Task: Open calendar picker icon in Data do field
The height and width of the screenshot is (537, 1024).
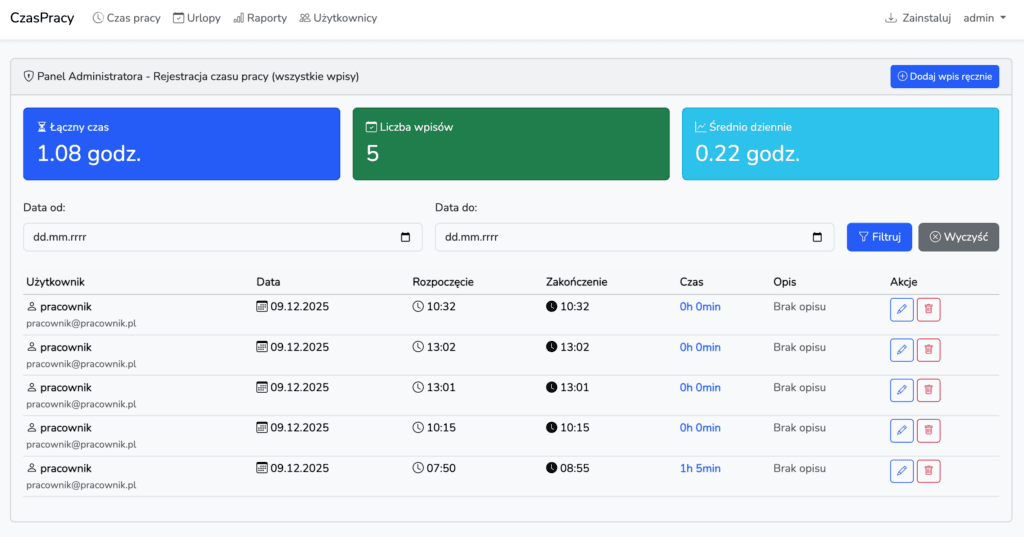Action: [817, 237]
